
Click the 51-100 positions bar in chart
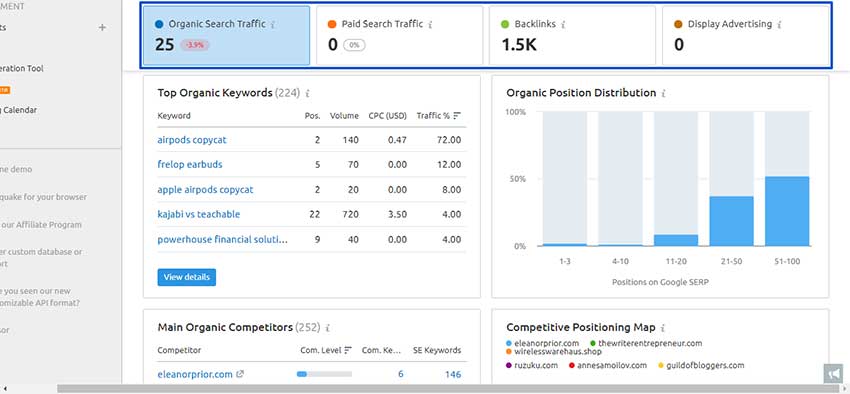point(787,211)
